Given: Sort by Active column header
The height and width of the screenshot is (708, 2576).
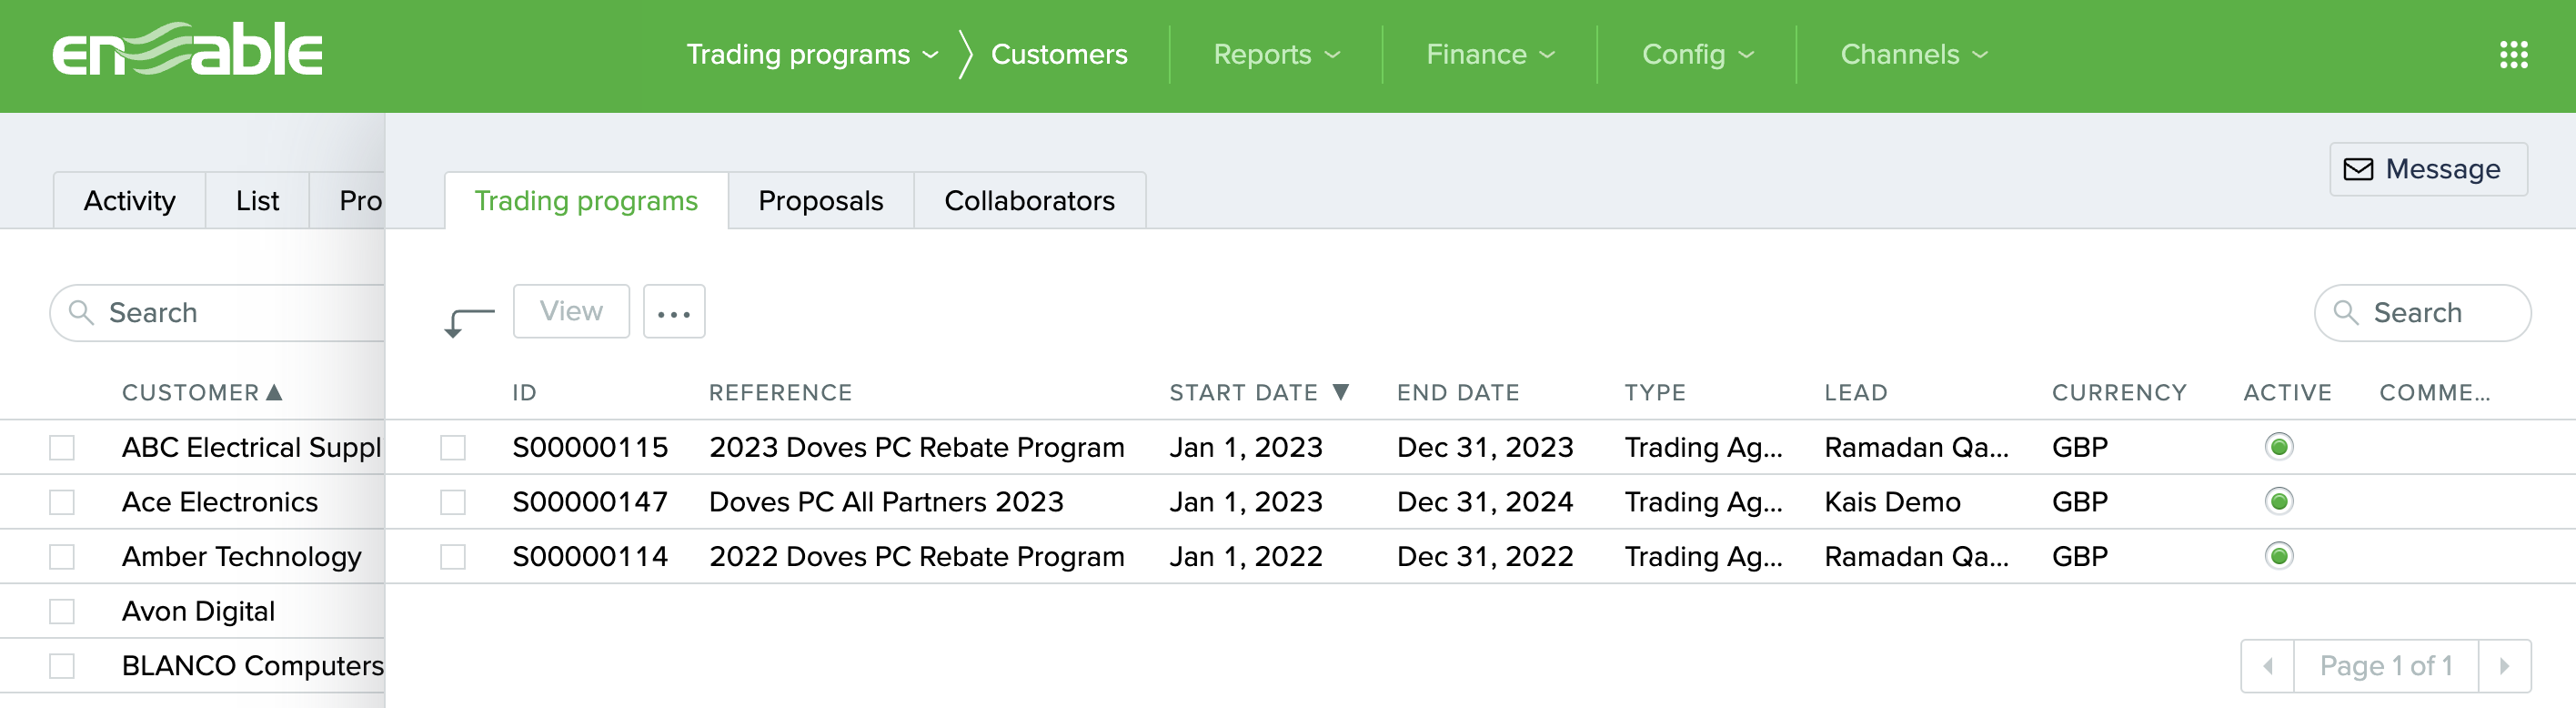Looking at the screenshot, I should [2287, 393].
